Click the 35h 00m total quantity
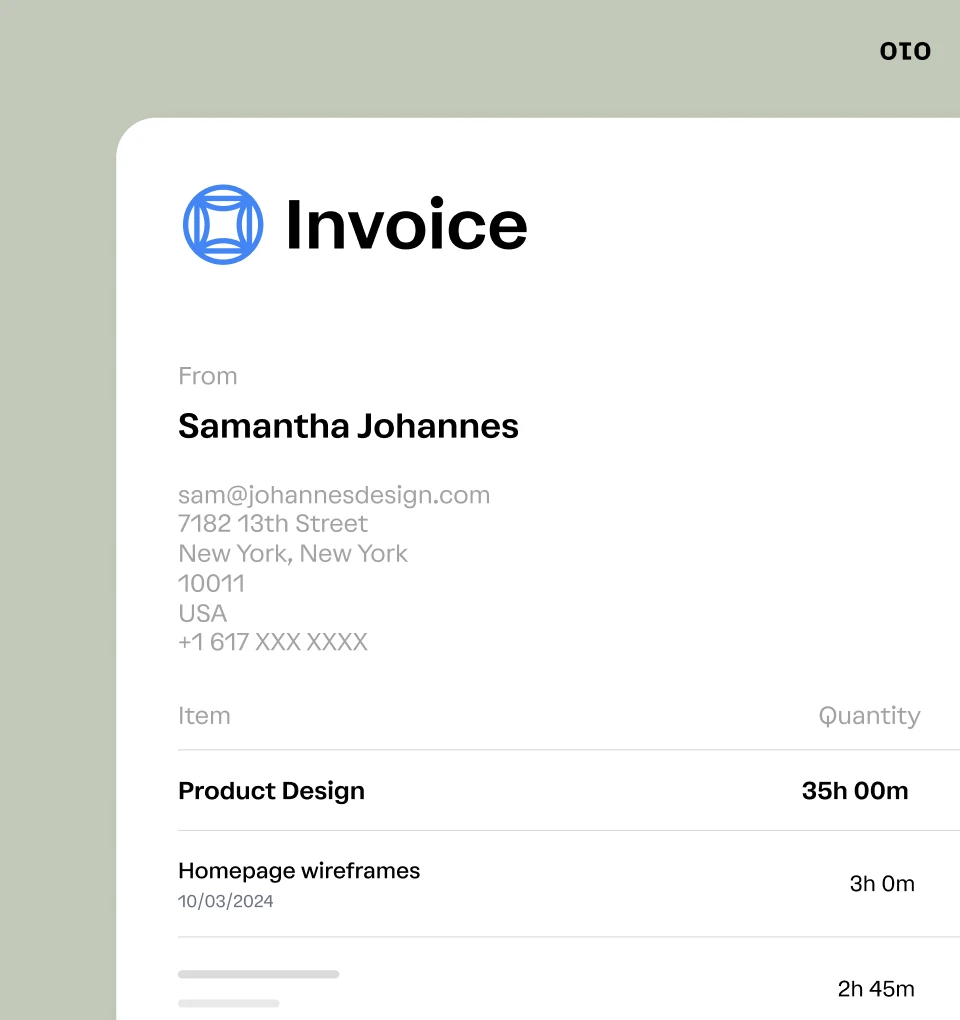The width and height of the screenshot is (960, 1020). tap(855, 790)
